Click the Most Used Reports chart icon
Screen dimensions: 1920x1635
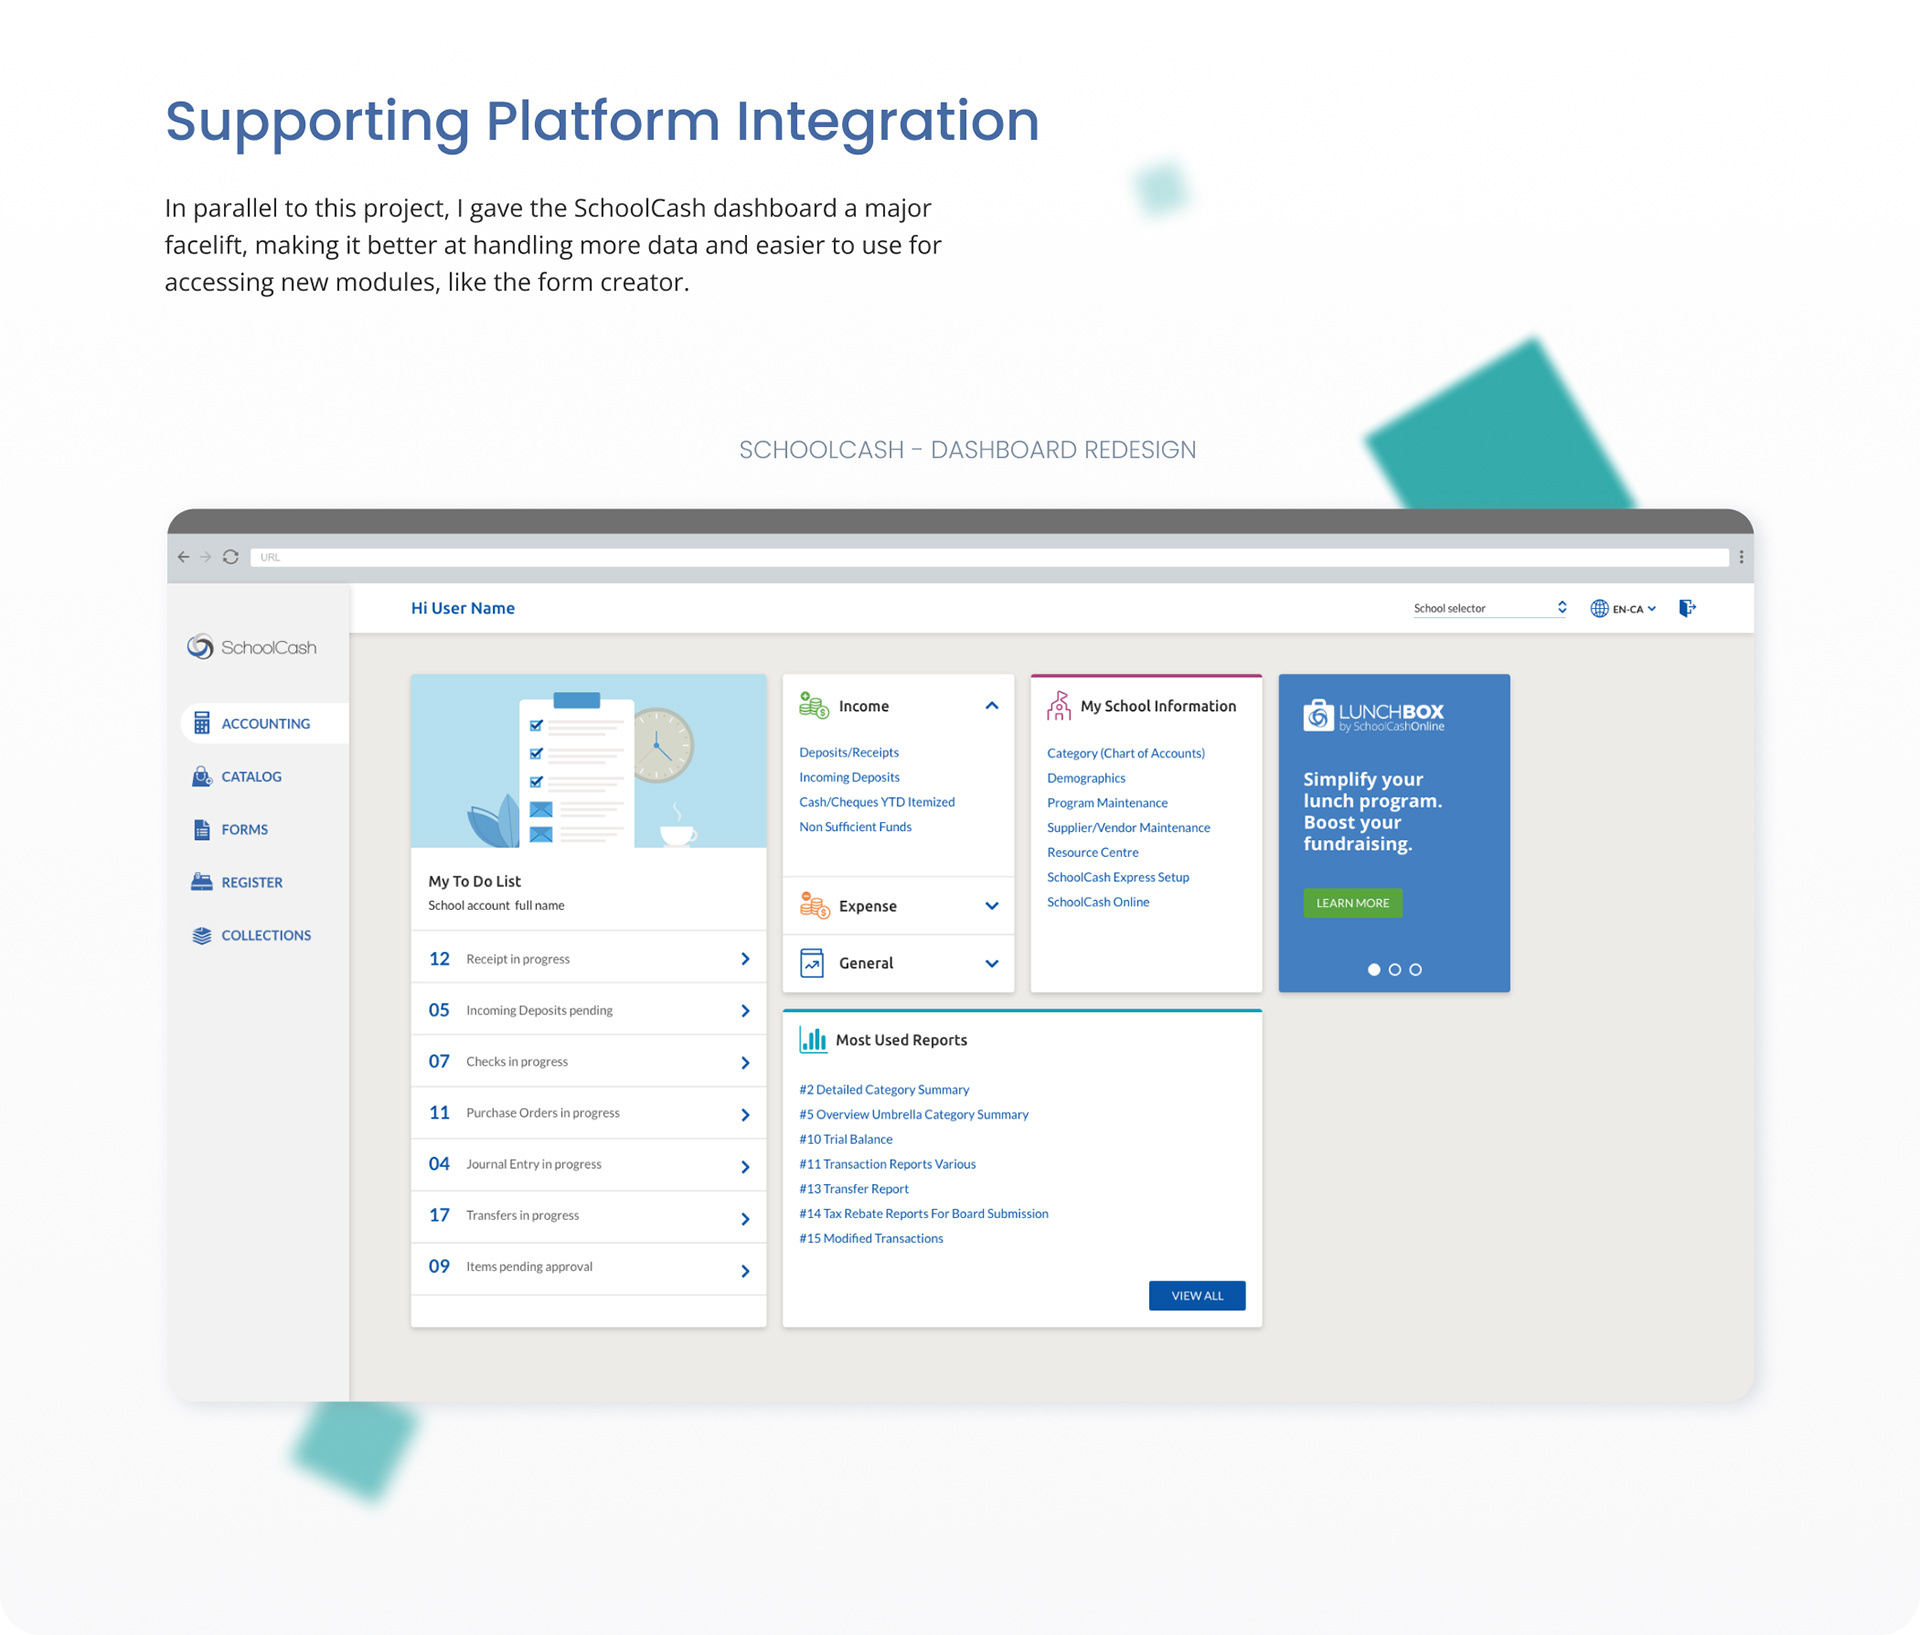click(812, 1040)
